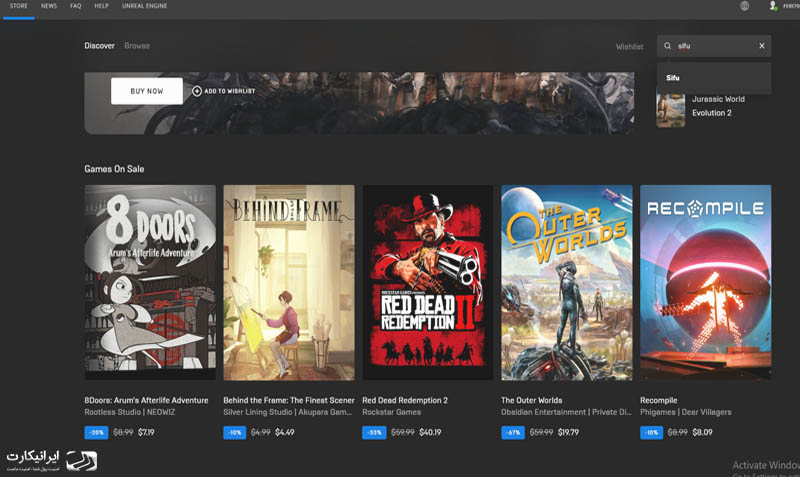Switch to the Browse tab
This screenshot has height=477, width=800.
pyautogui.click(x=137, y=46)
